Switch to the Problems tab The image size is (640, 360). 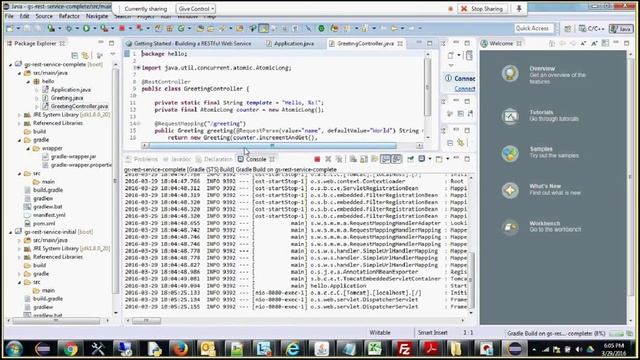click(142, 159)
